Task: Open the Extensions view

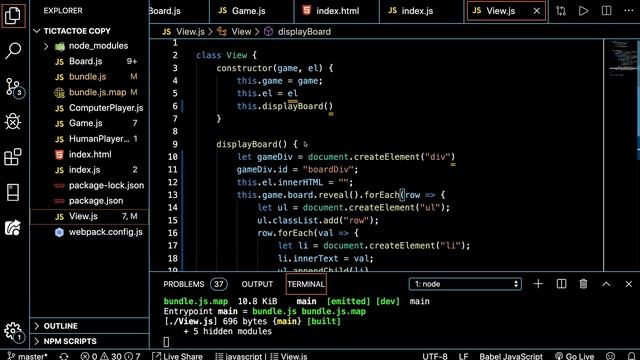Action: (x=13, y=157)
